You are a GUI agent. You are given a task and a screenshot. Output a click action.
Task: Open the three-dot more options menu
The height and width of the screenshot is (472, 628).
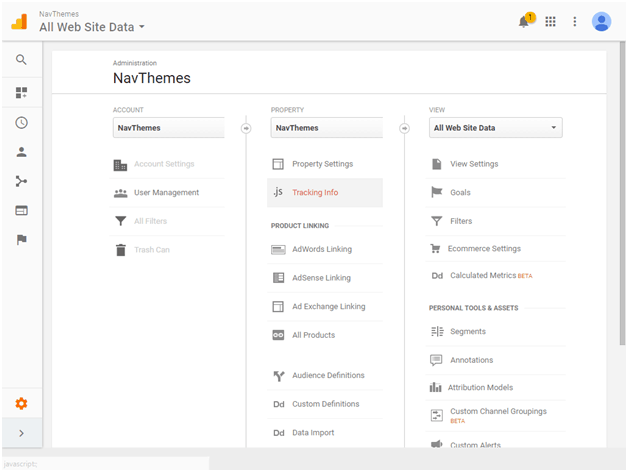[575, 22]
